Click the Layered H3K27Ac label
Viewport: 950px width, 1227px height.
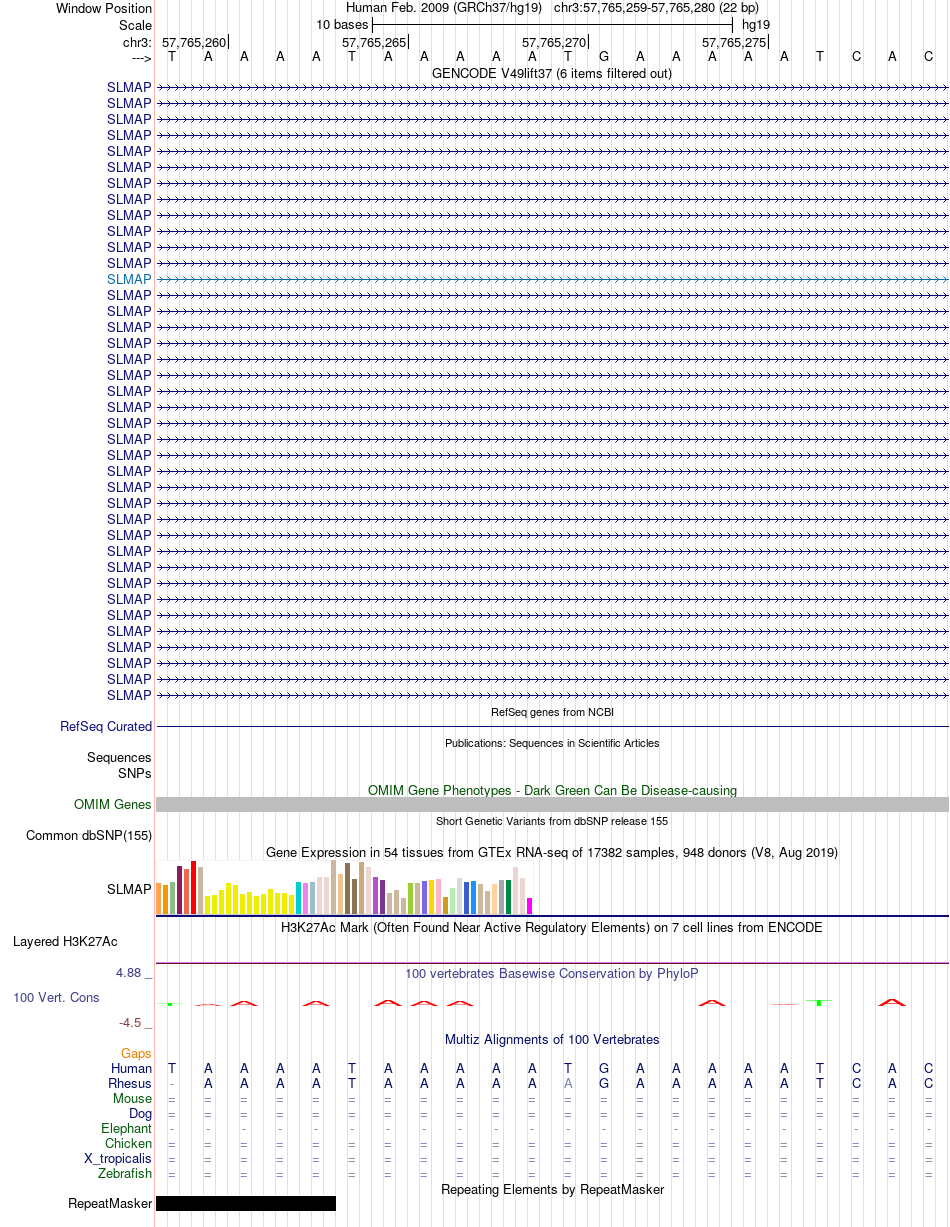(65, 941)
